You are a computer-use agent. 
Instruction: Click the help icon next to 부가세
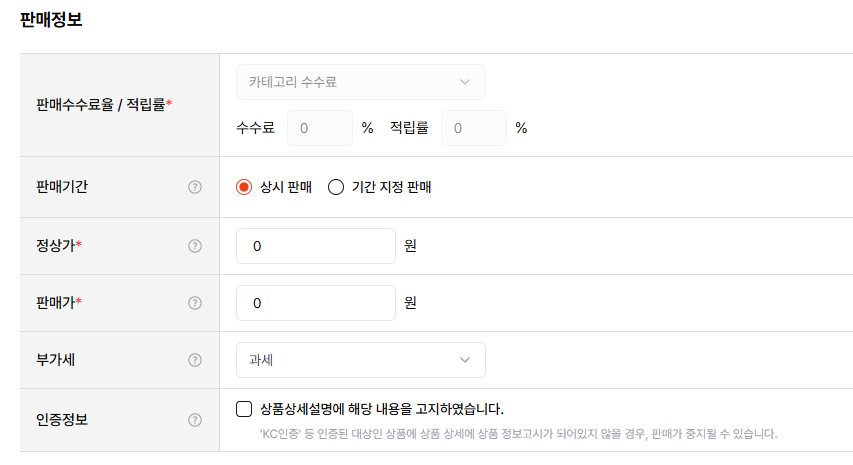[195, 360]
